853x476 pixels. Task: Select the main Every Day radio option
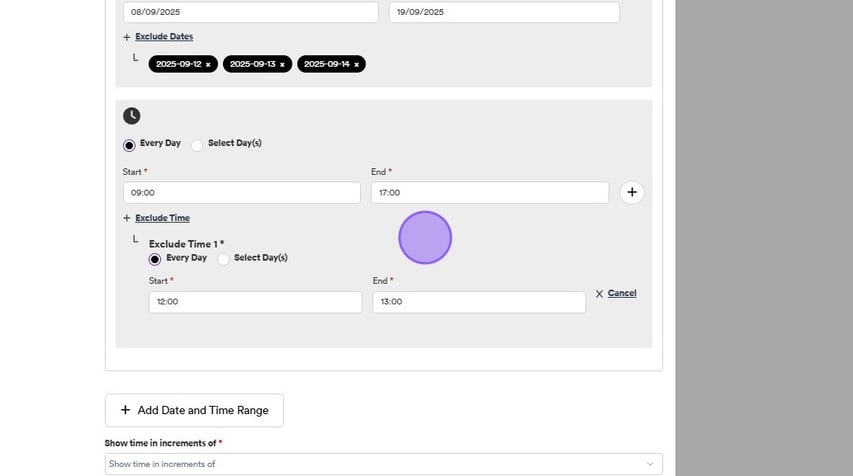[129, 145]
